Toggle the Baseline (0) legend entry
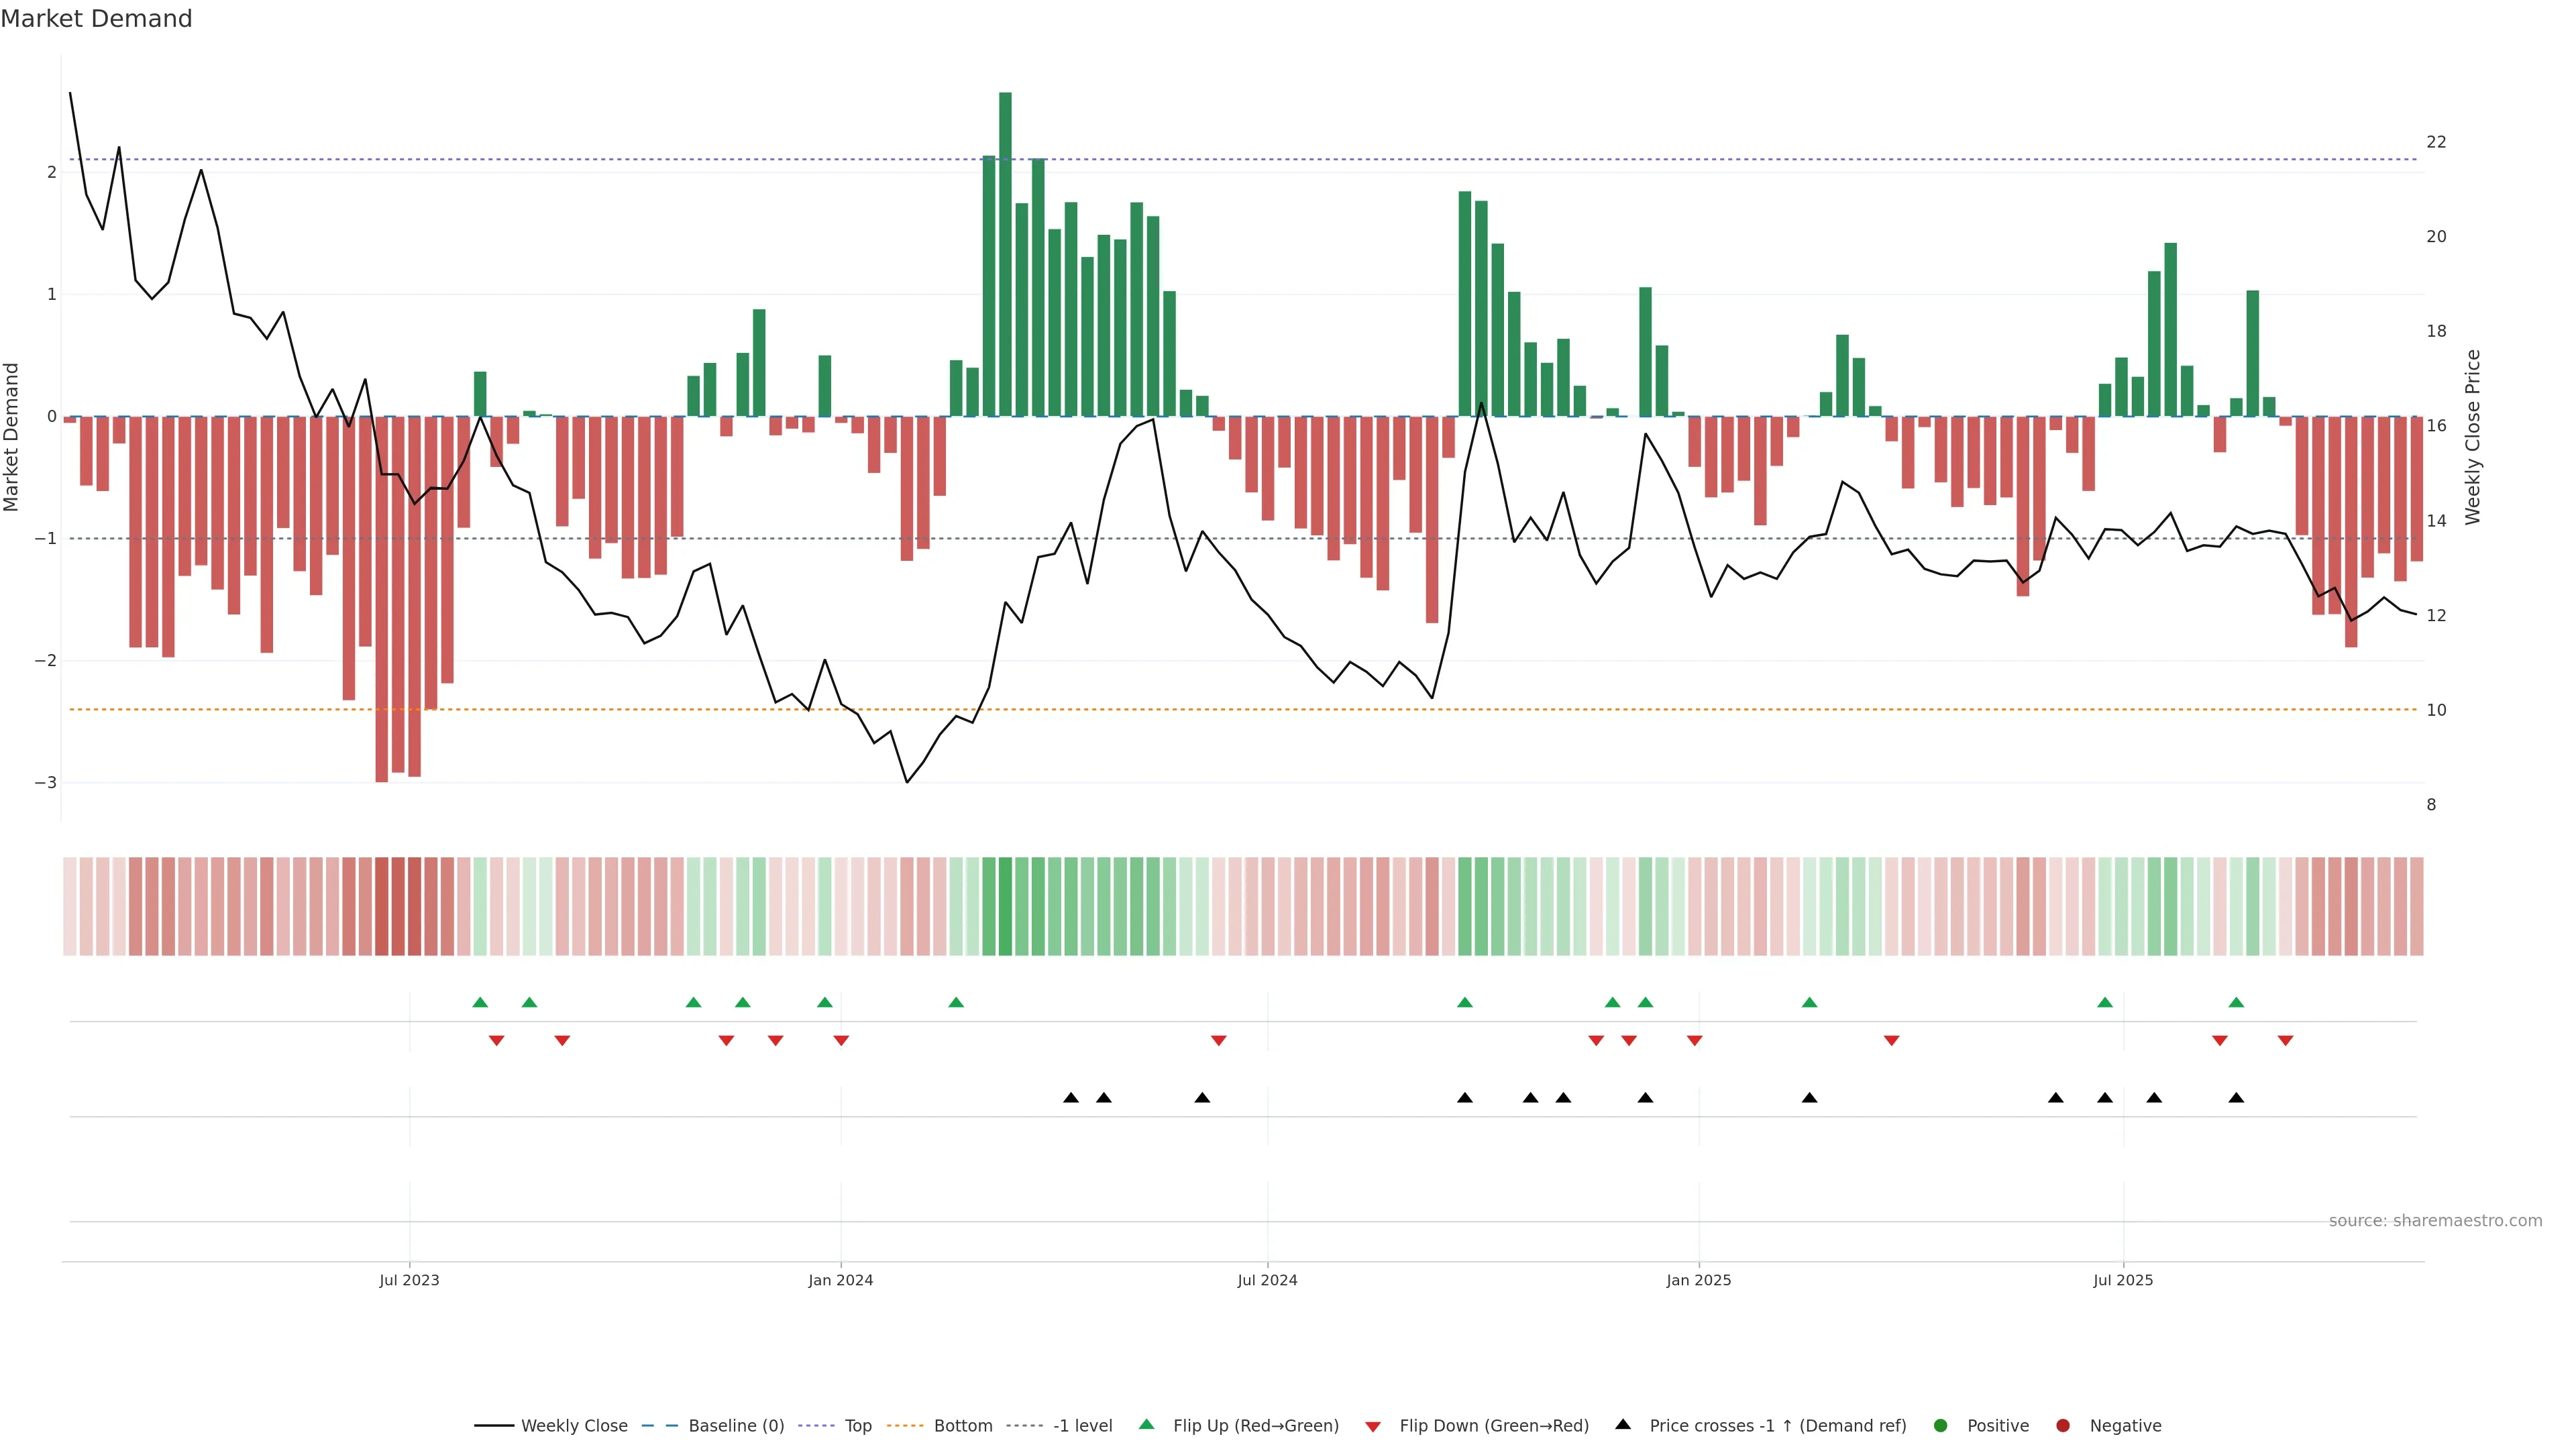This screenshot has height=1449, width=2576. [x=736, y=1425]
